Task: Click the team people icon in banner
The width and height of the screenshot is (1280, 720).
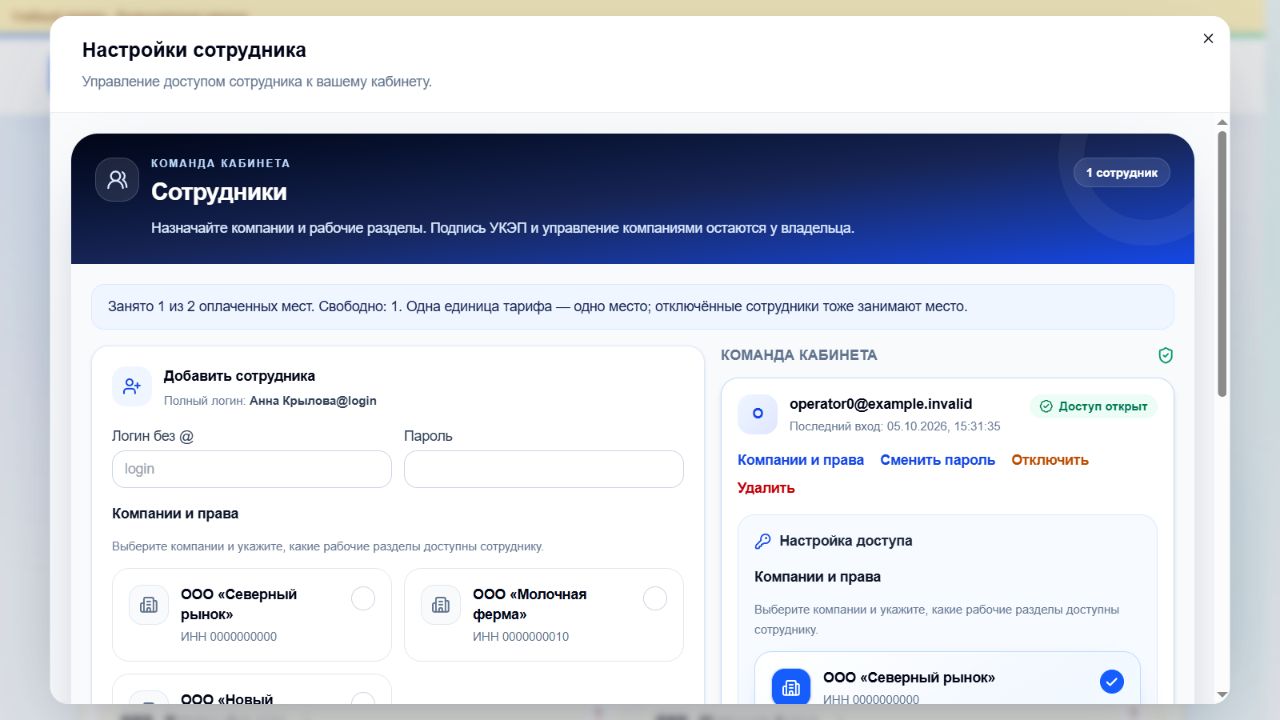Action: point(117,180)
